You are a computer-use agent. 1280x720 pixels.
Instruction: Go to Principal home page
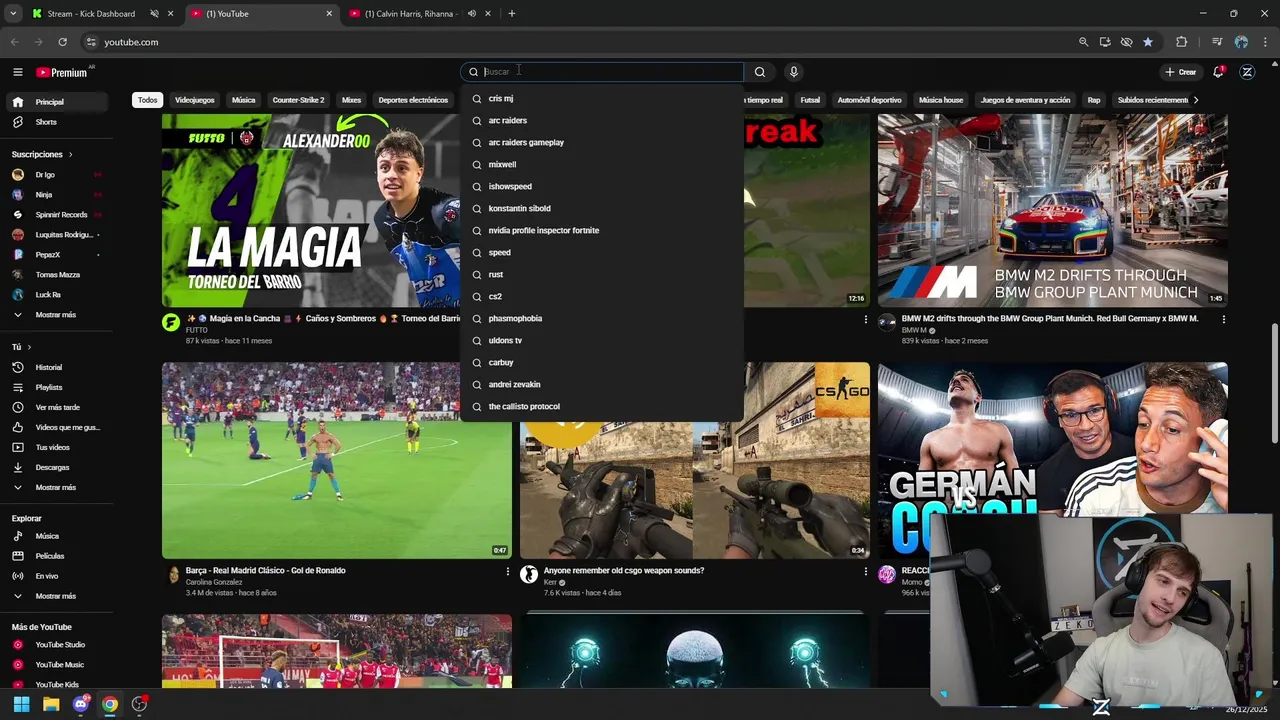pyautogui.click(x=55, y=102)
